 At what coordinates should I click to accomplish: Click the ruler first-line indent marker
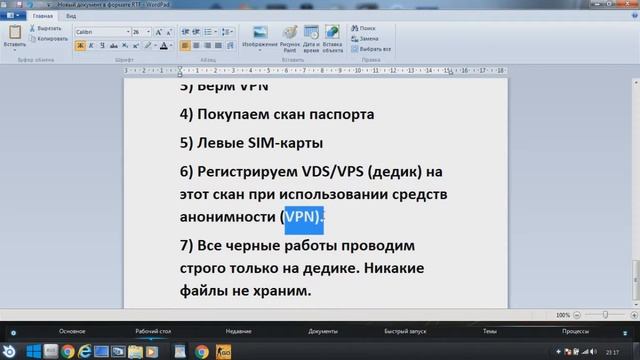pos(180,68)
